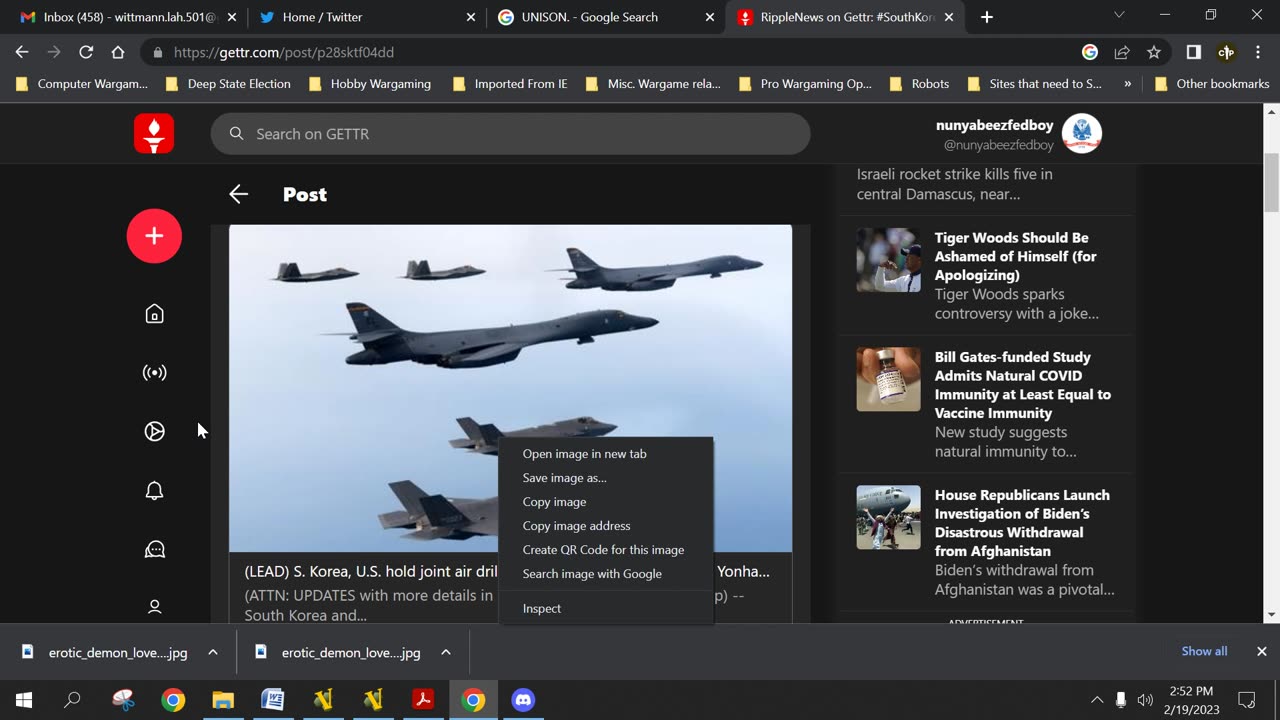Bookmark this page with the star icon
1280x720 pixels.
pyautogui.click(x=1154, y=52)
